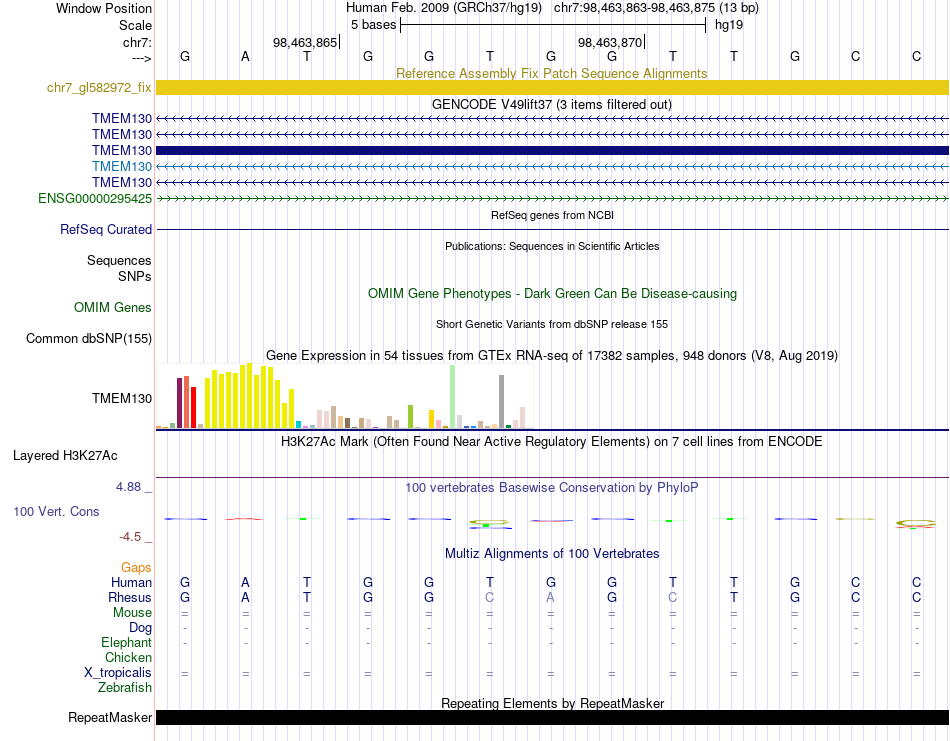The width and height of the screenshot is (950, 741).
Task: Select the thick dark blue TMEM130 exon bar
Action: coord(552,150)
